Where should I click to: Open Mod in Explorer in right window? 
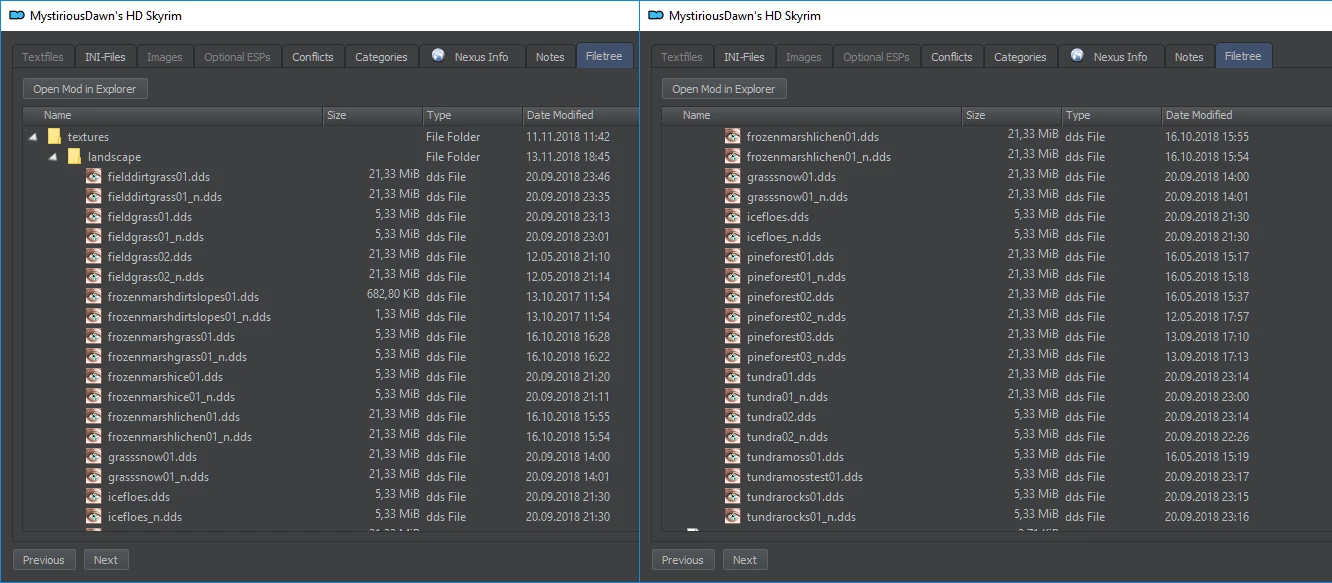724,89
